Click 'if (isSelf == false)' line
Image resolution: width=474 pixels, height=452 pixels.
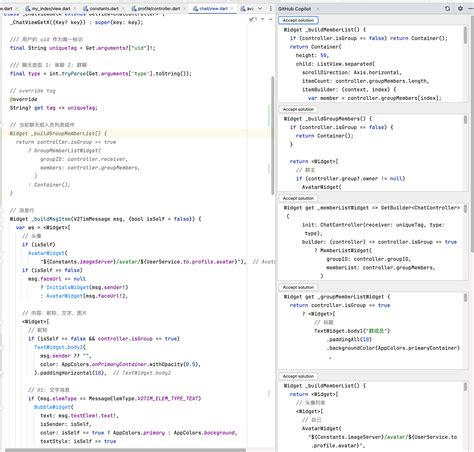(52, 270)
